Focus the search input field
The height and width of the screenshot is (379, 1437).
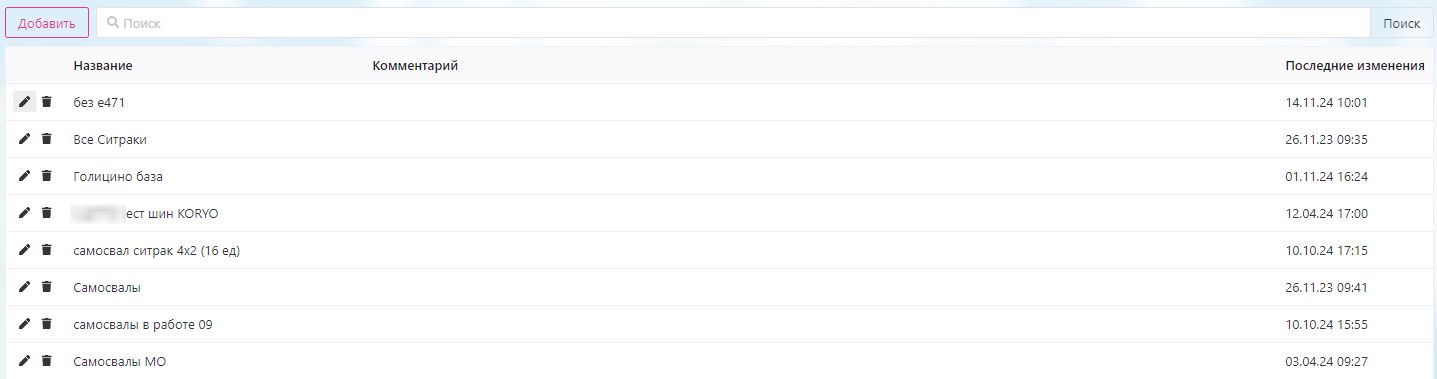[x=733, y=23]
